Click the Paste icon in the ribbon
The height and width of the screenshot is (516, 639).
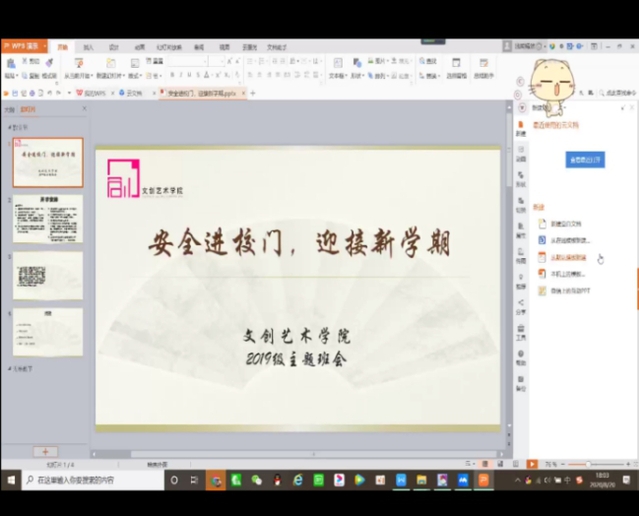pos(11,63)
